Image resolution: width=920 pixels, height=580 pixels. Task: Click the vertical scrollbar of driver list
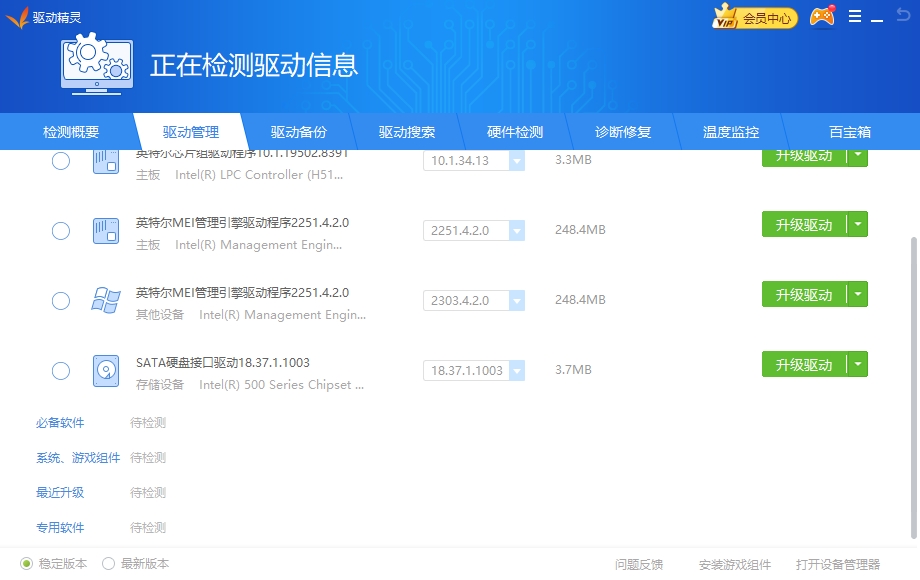pos(914,387)
